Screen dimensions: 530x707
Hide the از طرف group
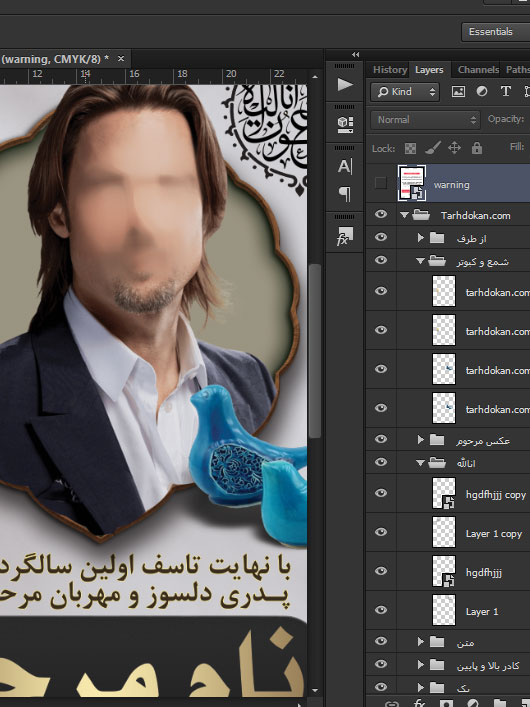[x=381, y=237]
